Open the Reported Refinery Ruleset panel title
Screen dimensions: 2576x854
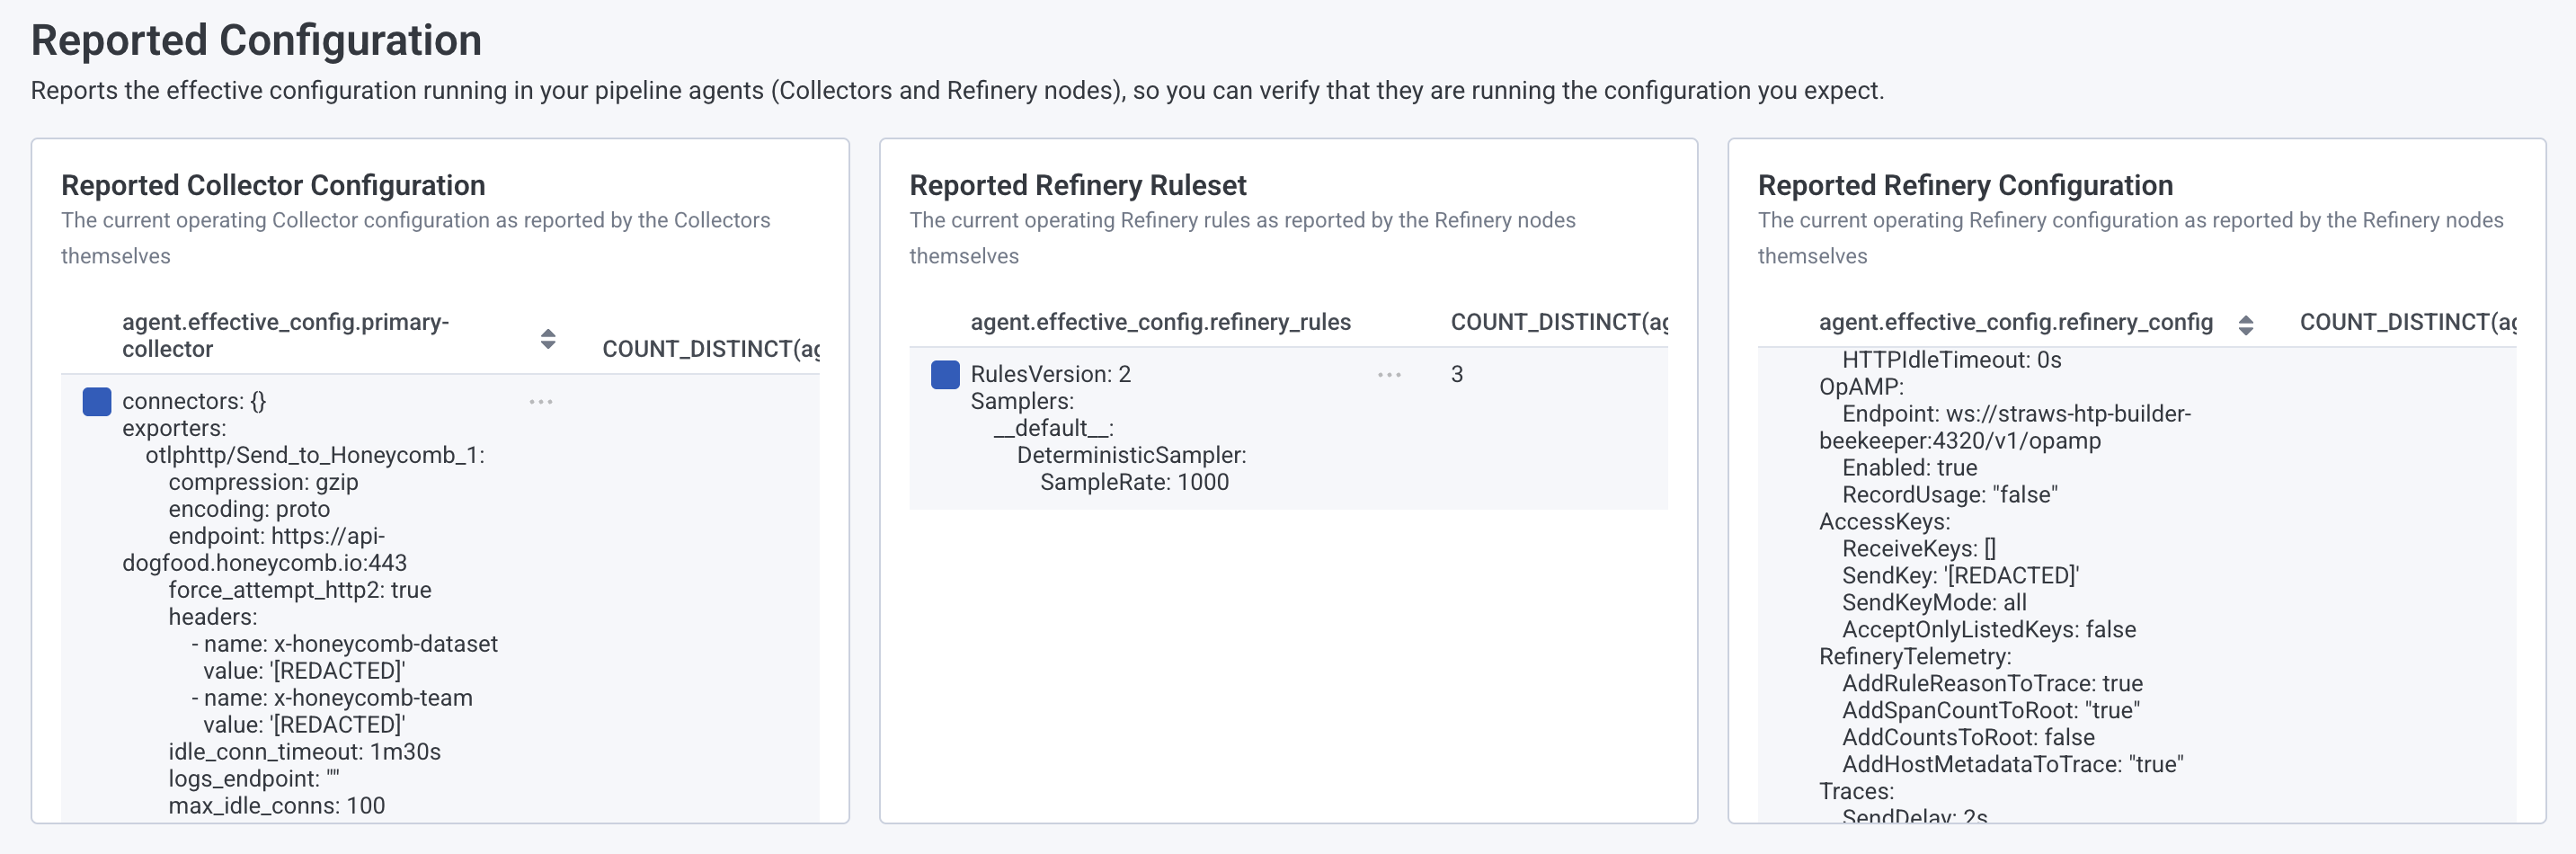pos(1077,185)
